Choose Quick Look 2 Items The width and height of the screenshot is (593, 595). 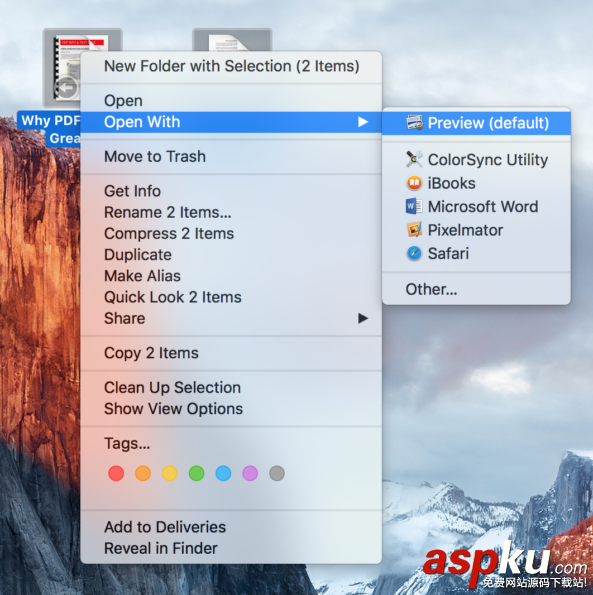231,297
